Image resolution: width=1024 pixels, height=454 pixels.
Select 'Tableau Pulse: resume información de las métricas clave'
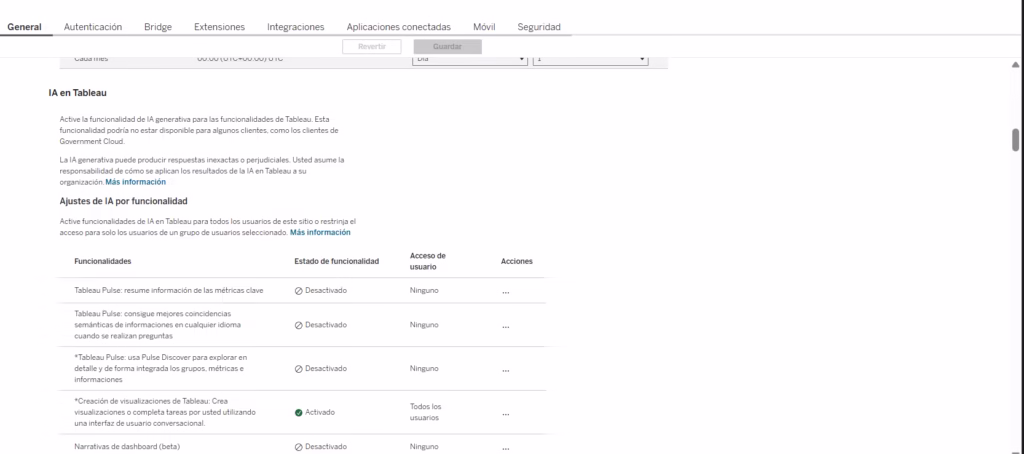click(169, 290)
